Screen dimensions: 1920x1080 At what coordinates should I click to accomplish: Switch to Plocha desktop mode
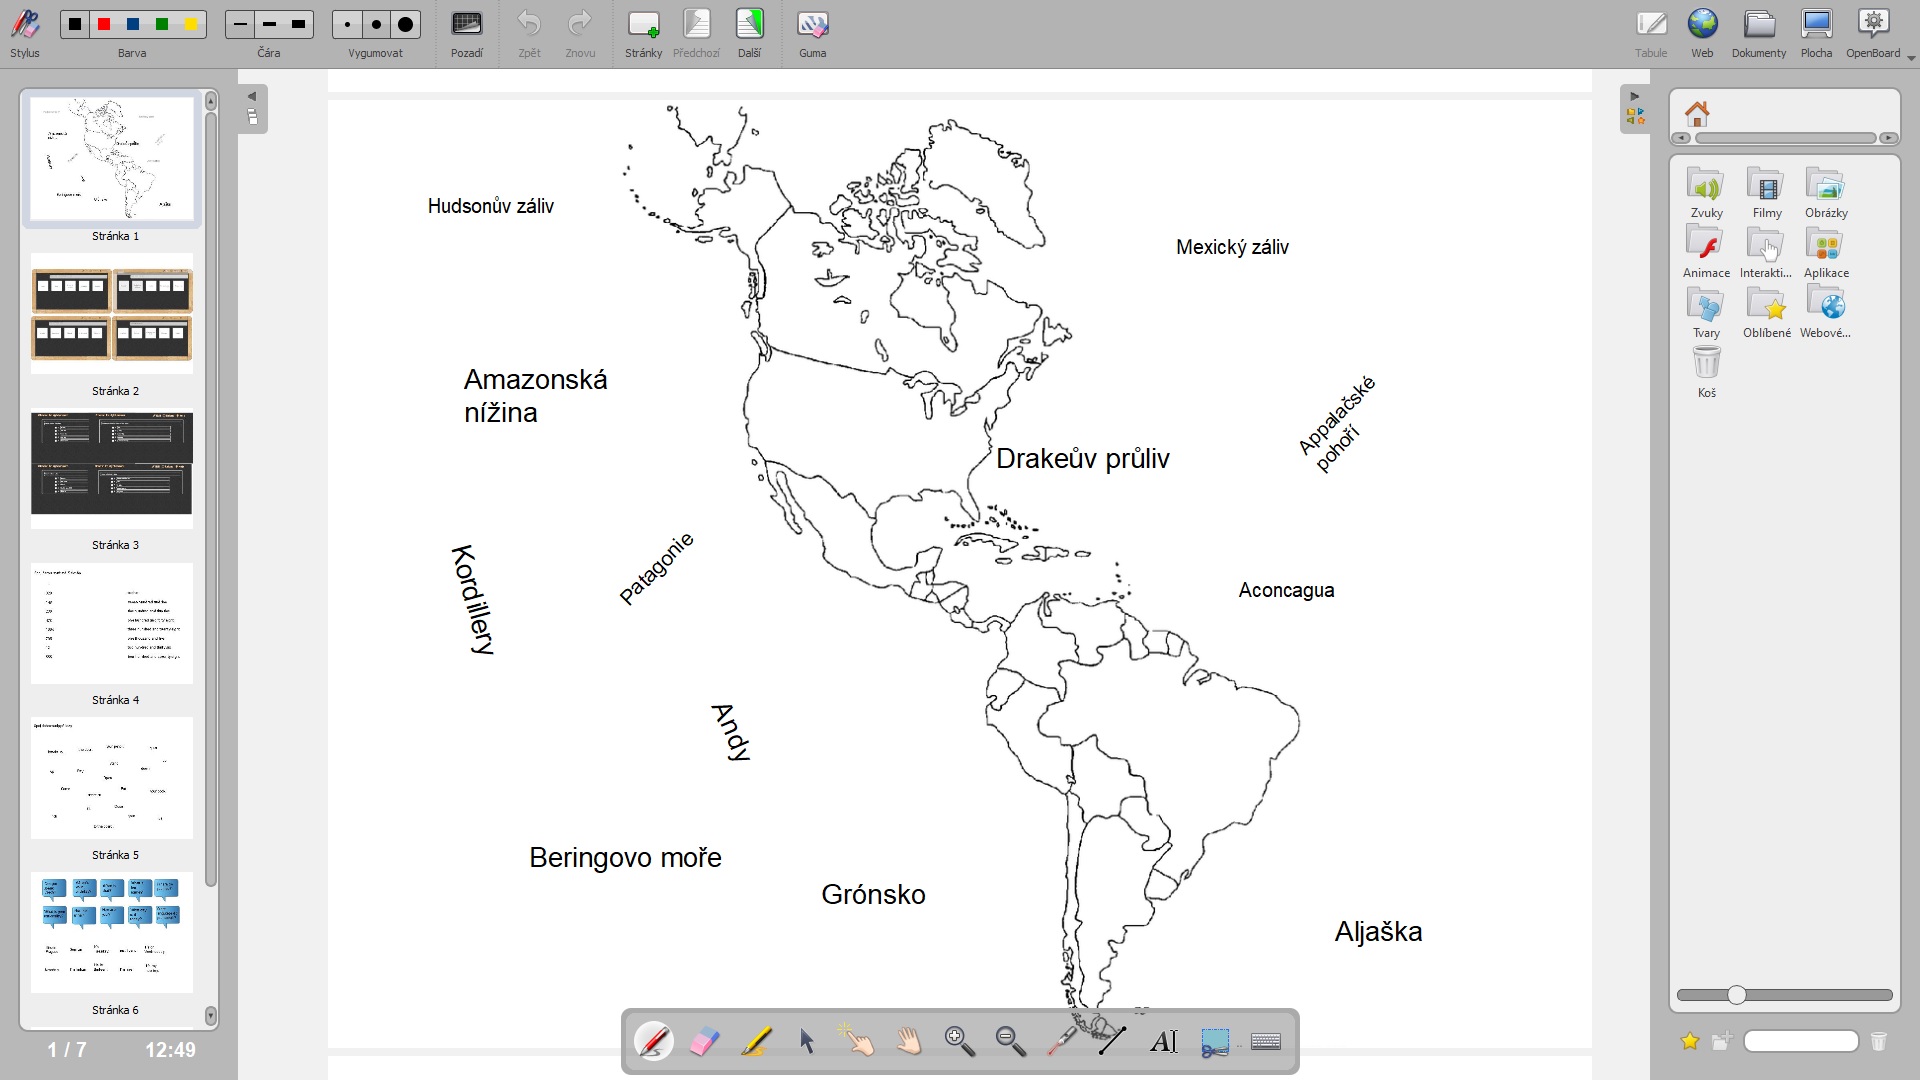[x=1818, y=33]
